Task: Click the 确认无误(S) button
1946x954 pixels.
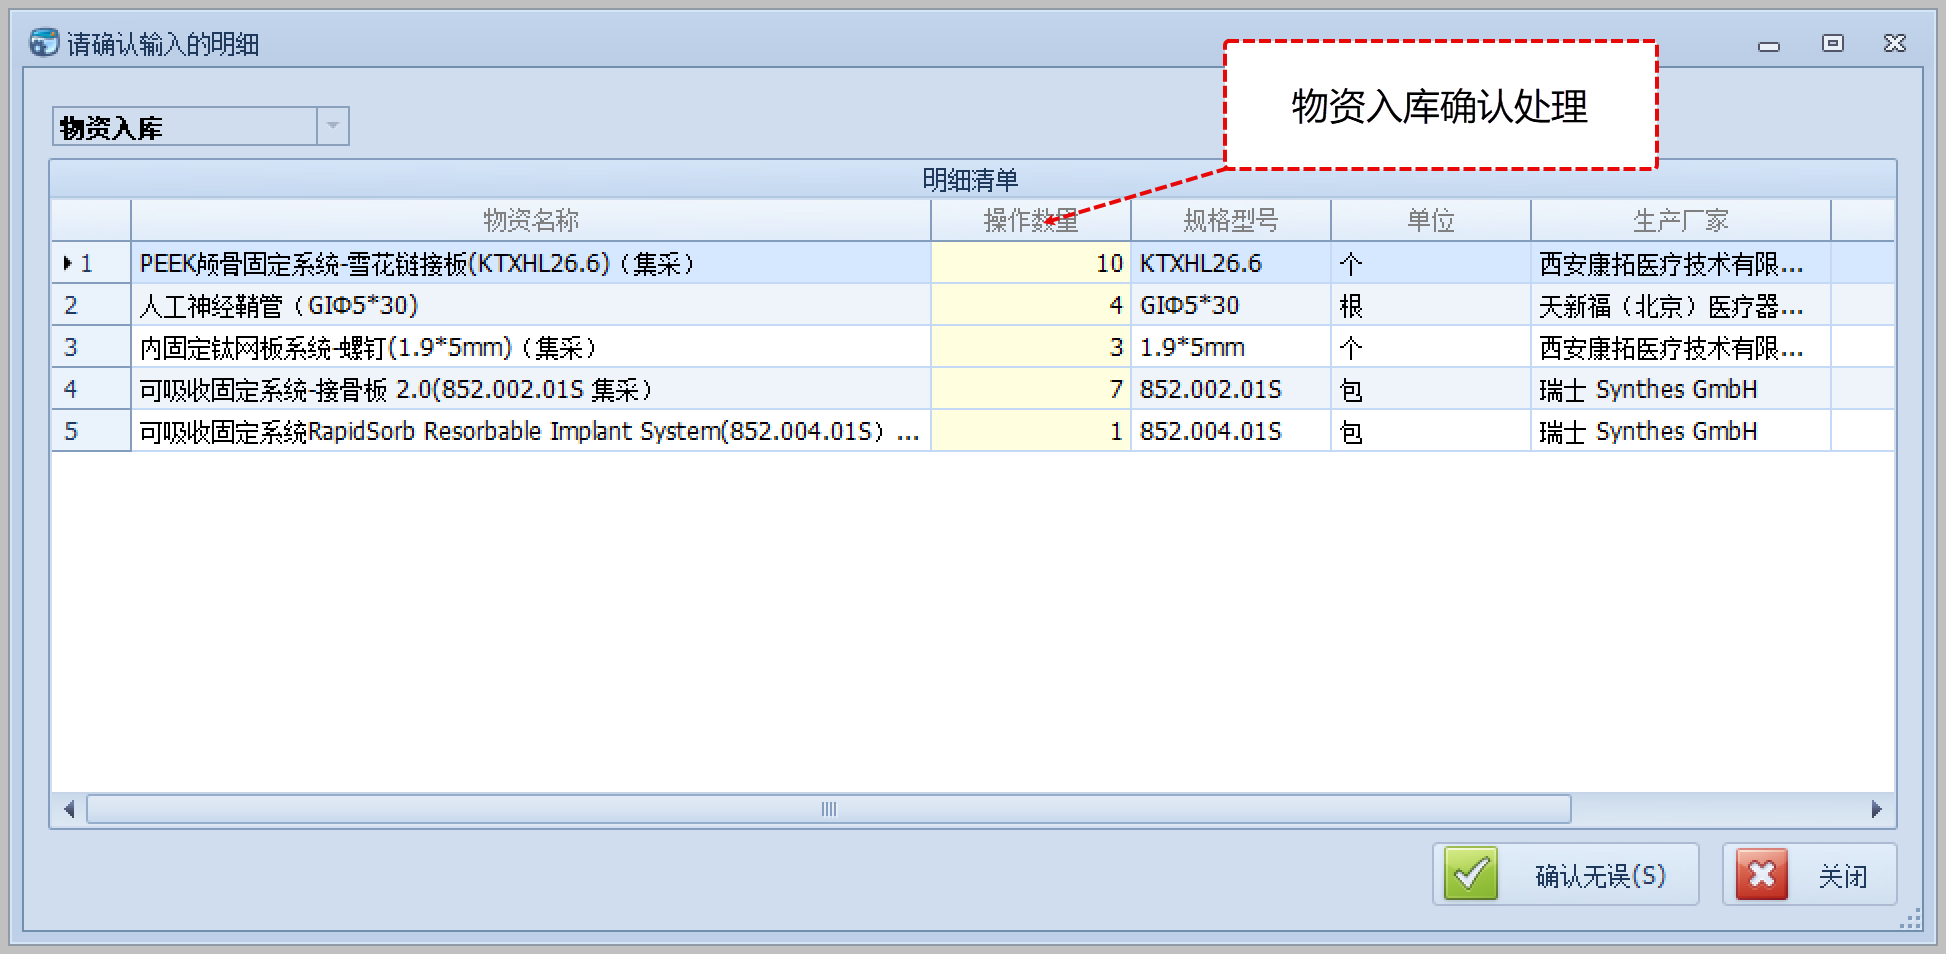Action: (1566, 874)
